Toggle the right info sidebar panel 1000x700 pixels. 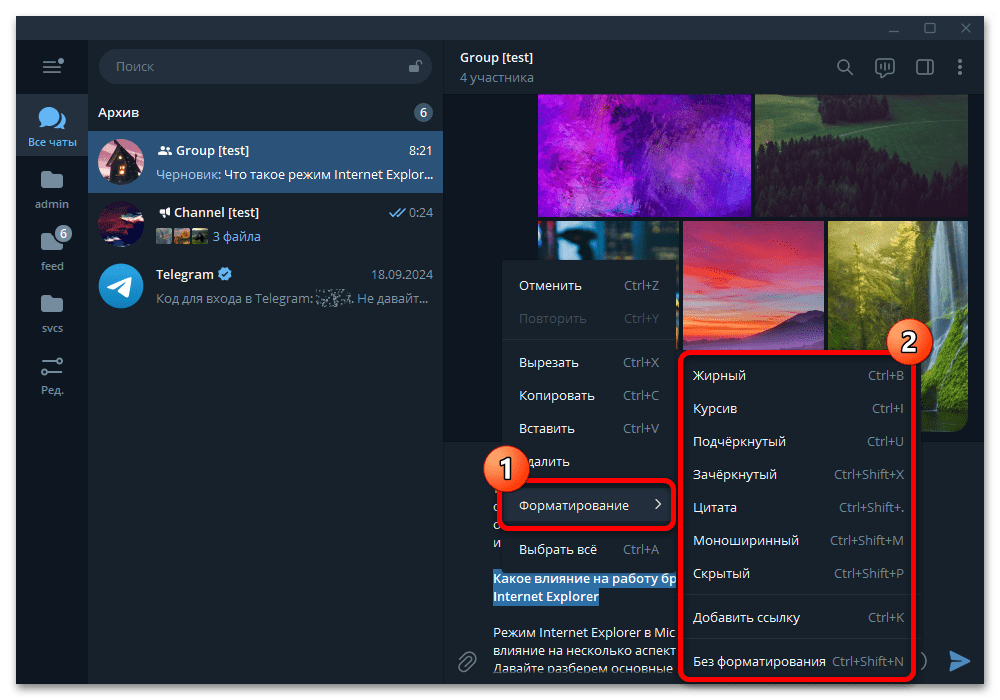coord(925,67)
